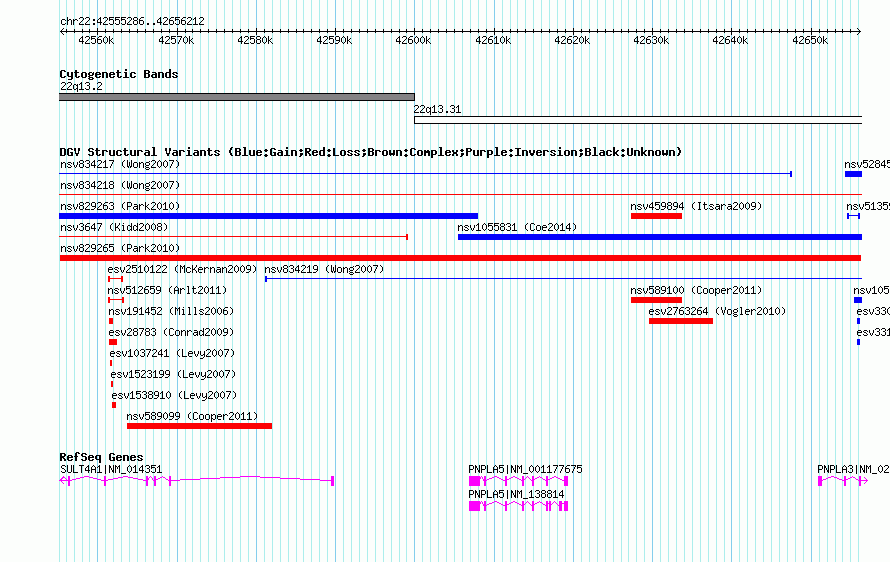Click the RefSeq Genes track title
The width and height of the screenshot is (890, 562).
pyautogui.click(x=101, y=457)
